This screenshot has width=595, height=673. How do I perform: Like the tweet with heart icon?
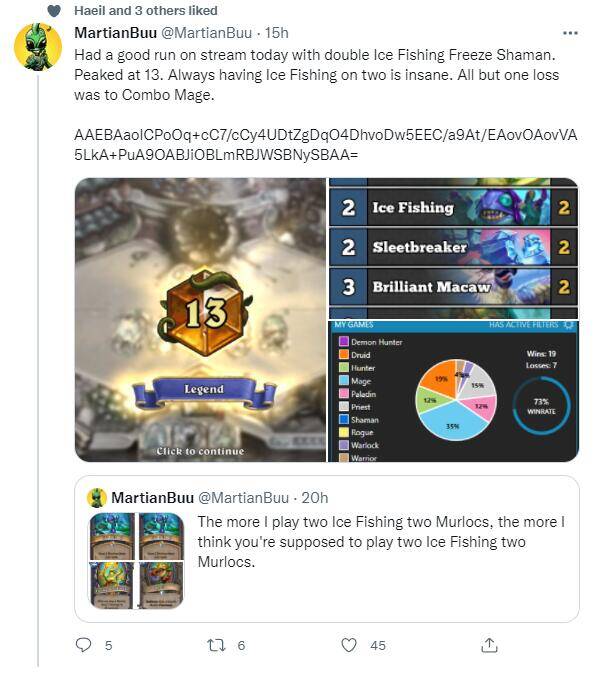(349, 645)
